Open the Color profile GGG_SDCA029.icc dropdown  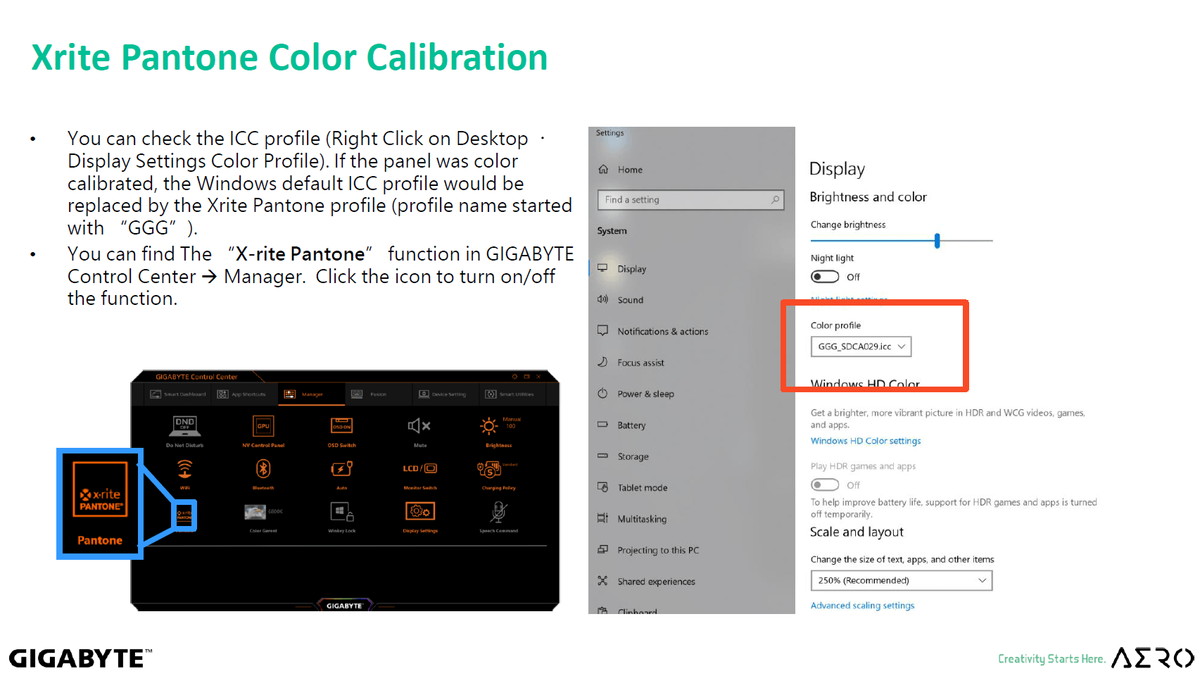tap(861, 346)
